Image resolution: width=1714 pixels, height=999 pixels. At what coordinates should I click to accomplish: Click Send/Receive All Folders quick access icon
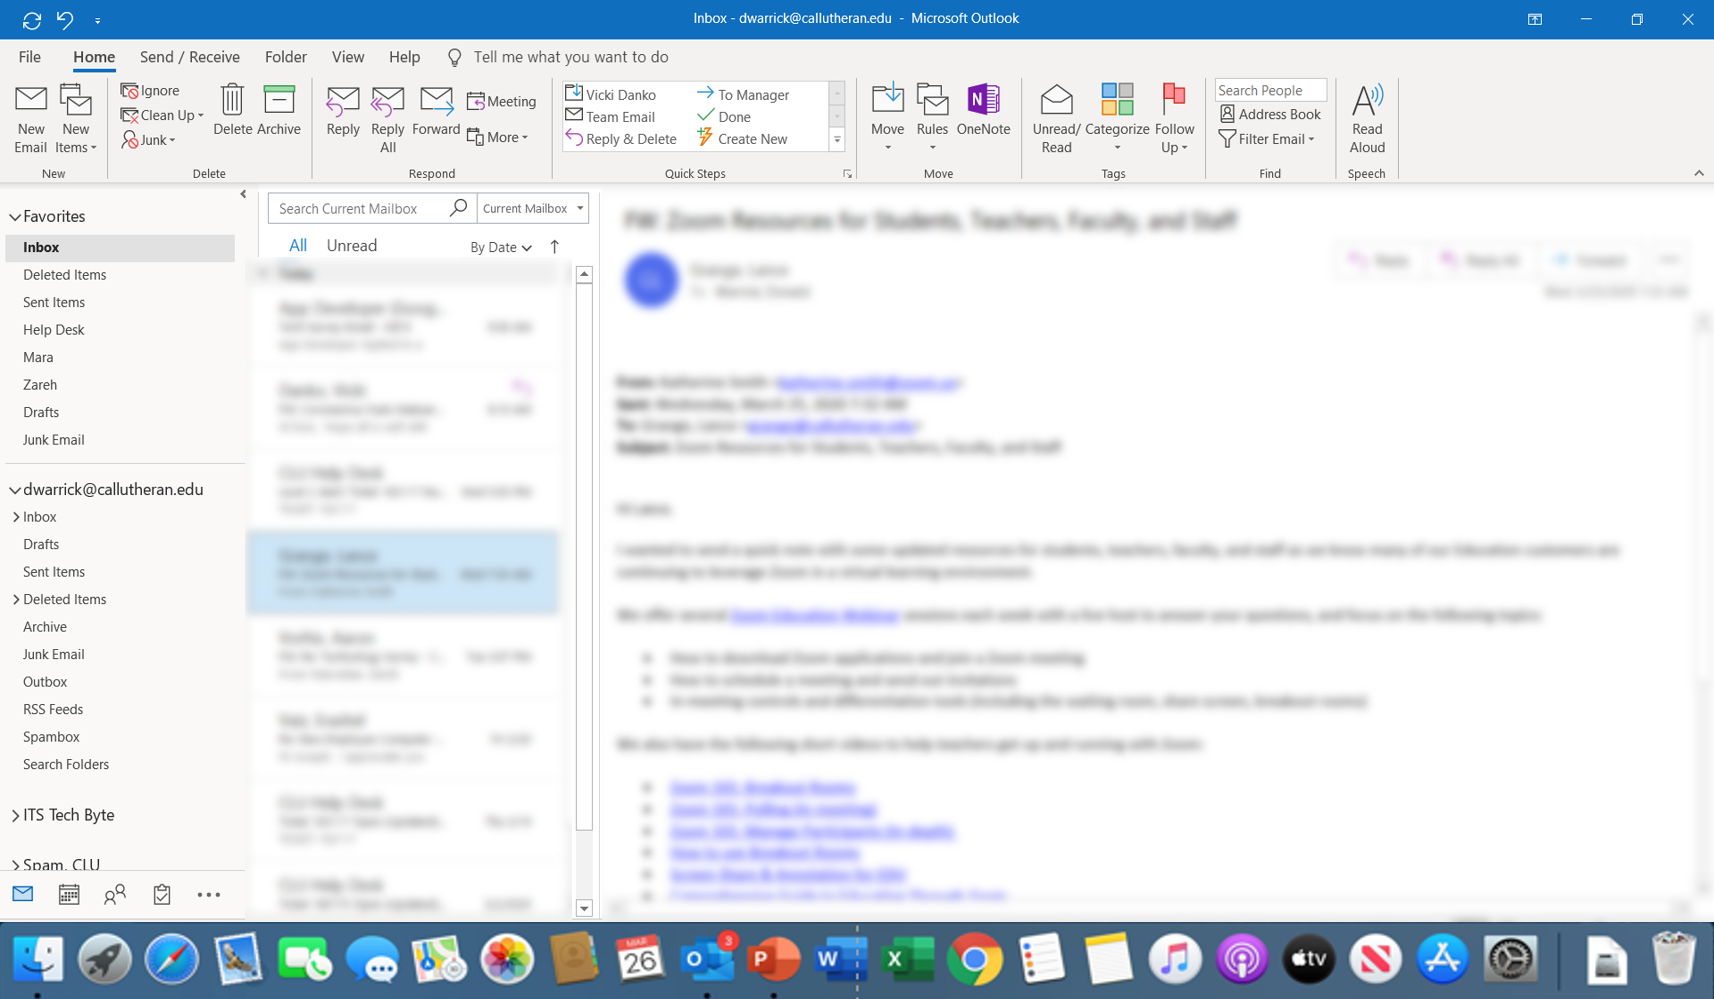pos(32,19)
